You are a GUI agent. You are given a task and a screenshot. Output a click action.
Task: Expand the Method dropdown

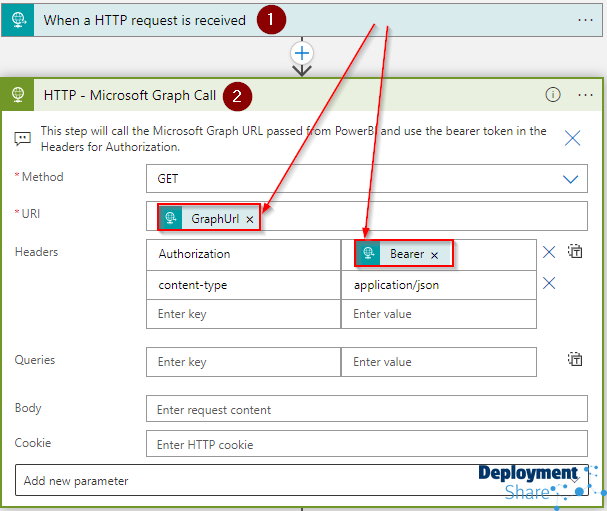(570, 180)
